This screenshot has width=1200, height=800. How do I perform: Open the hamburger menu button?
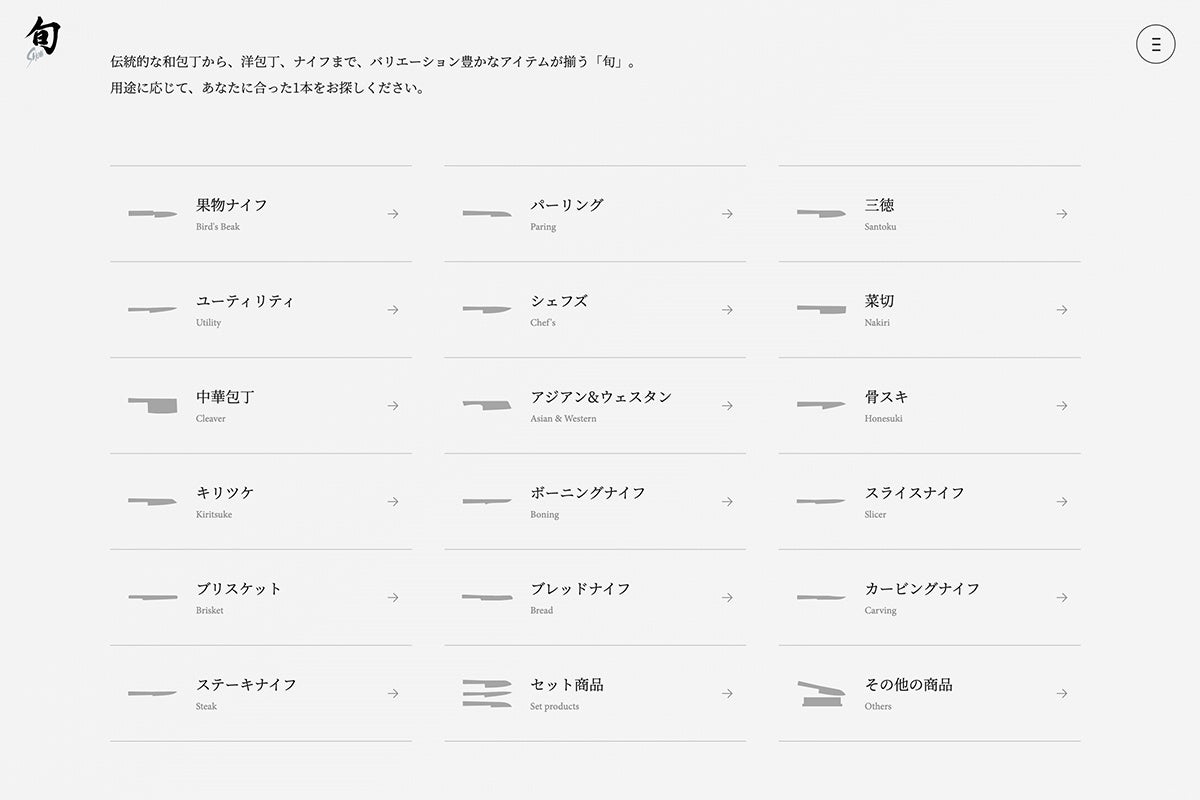point(1156,44)
